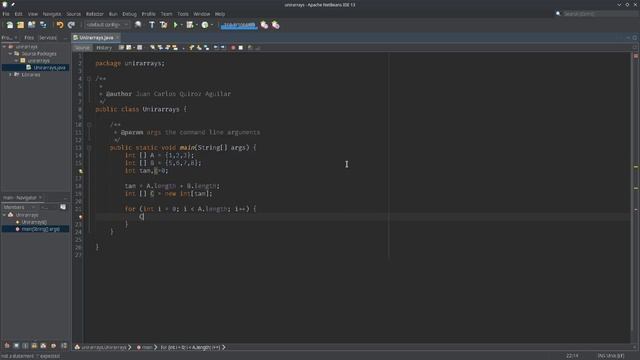Select Unirarrays.java in the Projects tree

click(x=49, y=67)
